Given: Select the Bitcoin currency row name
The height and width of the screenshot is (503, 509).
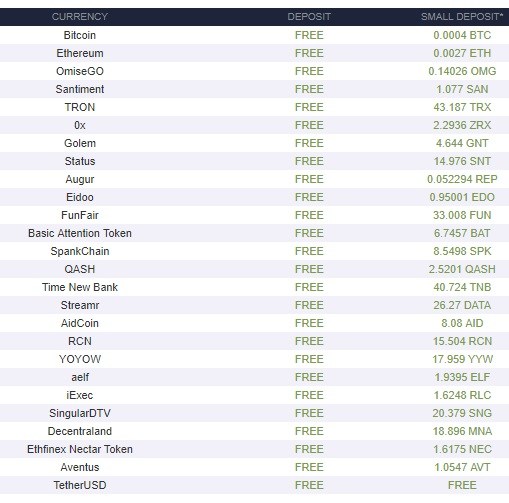Looking at the screenshot, I should pyautogui.click(x=80, y=35).
